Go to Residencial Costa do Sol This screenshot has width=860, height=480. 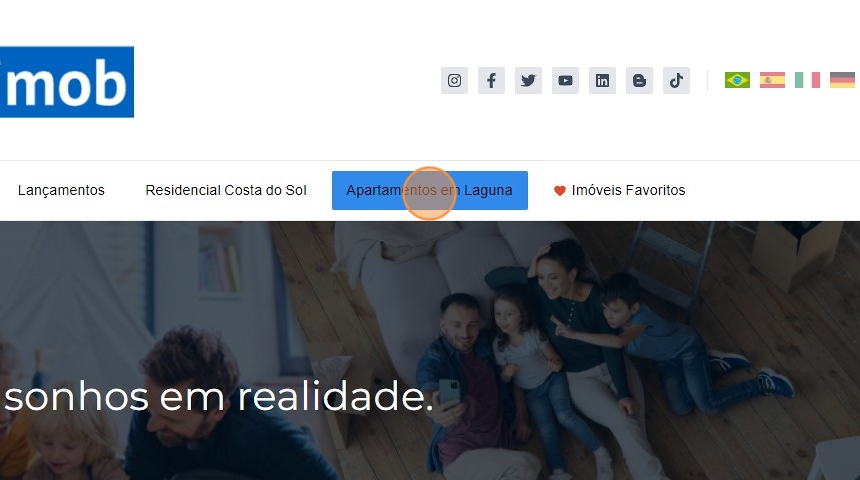226,190
